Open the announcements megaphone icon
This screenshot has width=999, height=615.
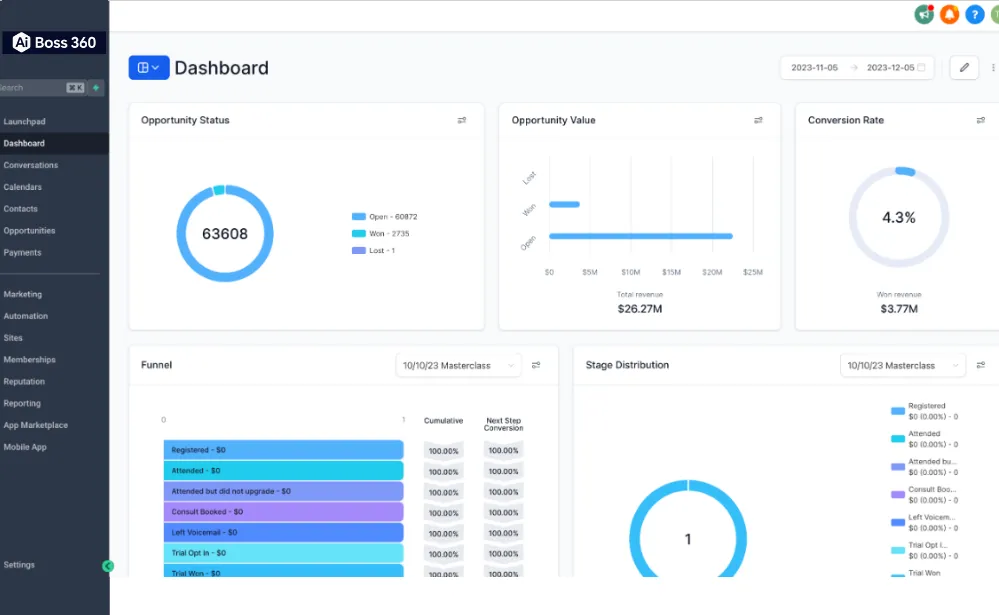(924, 14)
